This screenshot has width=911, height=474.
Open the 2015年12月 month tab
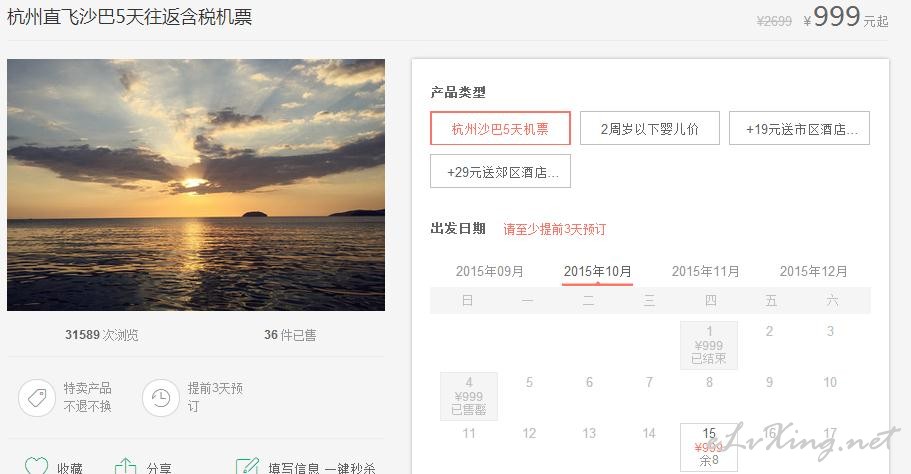813,272
